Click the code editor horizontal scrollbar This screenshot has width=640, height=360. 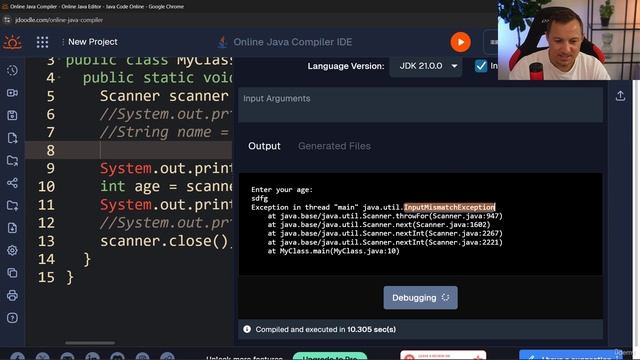pyautogui.click(x=90, y=343)
